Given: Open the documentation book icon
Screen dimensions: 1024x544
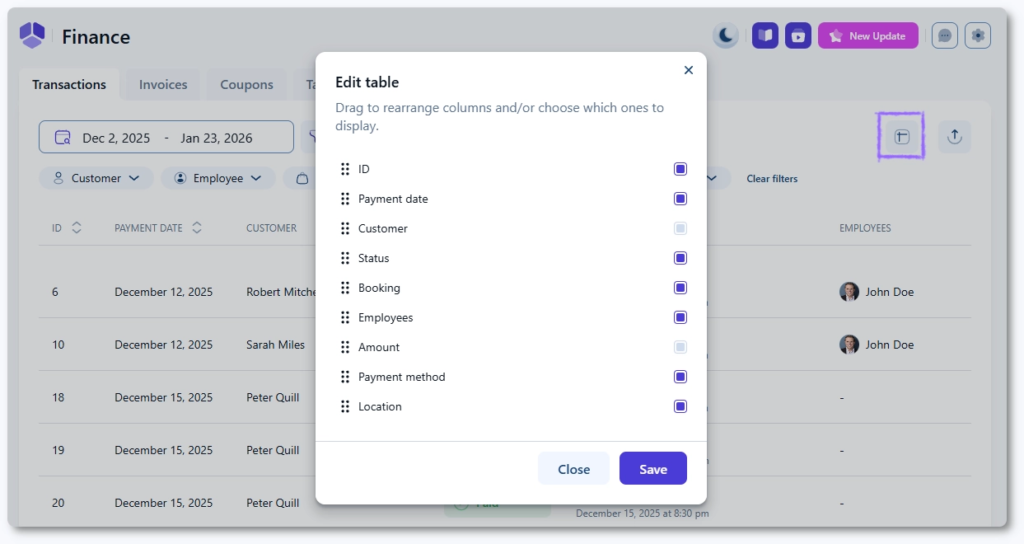Looking at the screenshot, I should pyautogui.click(x=765, y=36).
